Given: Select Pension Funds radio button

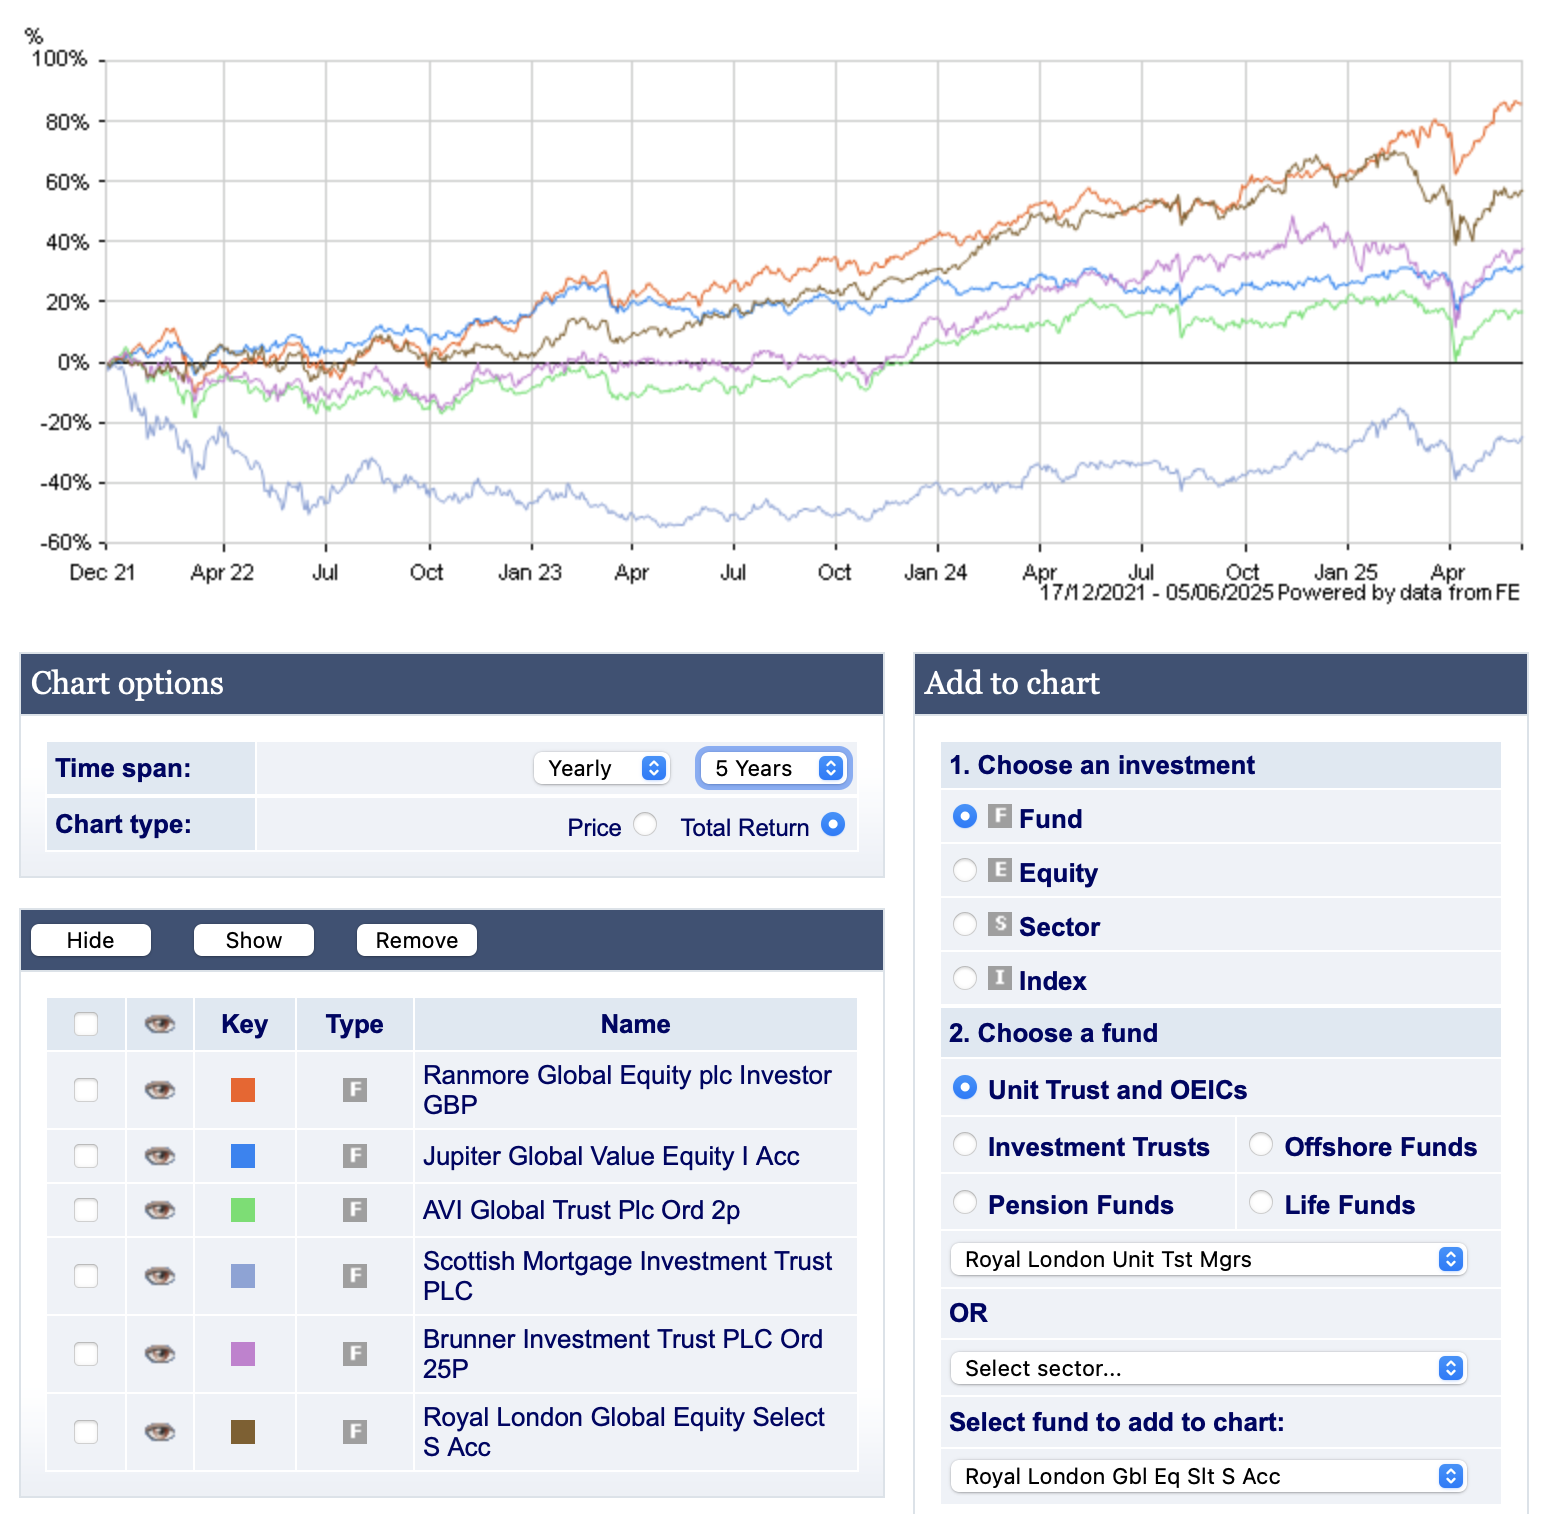Looking at the screenshot, I should 965,1202.
